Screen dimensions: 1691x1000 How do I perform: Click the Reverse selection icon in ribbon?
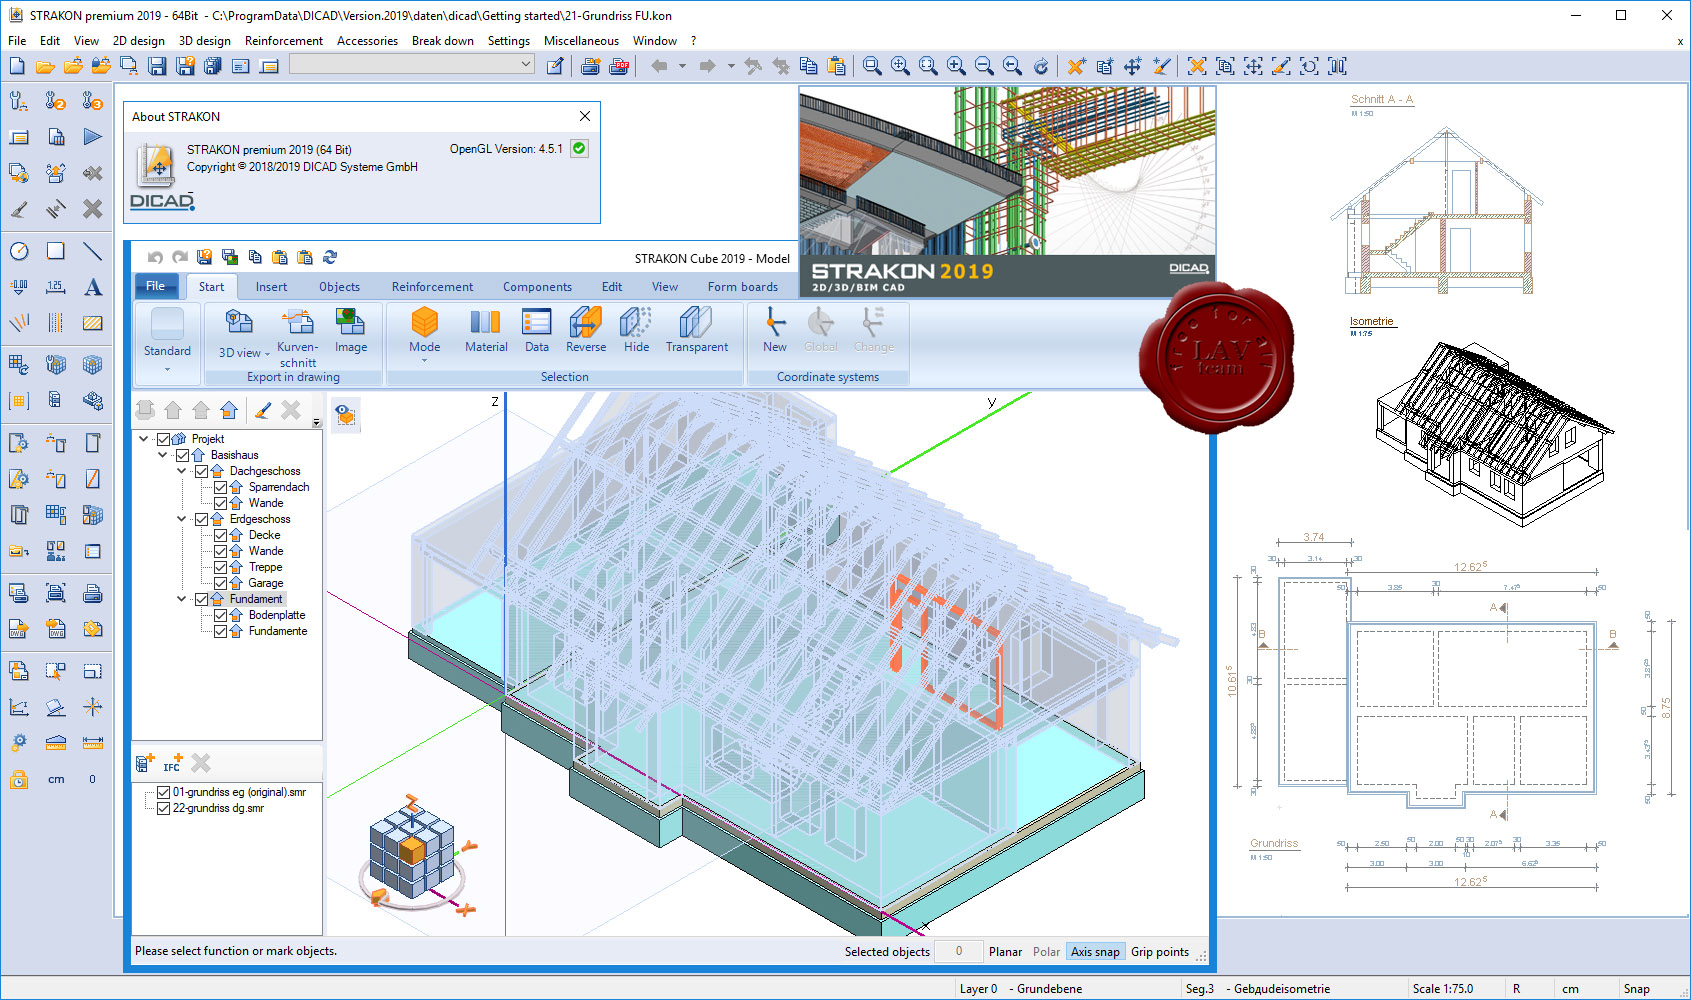(x=586, y=322)
